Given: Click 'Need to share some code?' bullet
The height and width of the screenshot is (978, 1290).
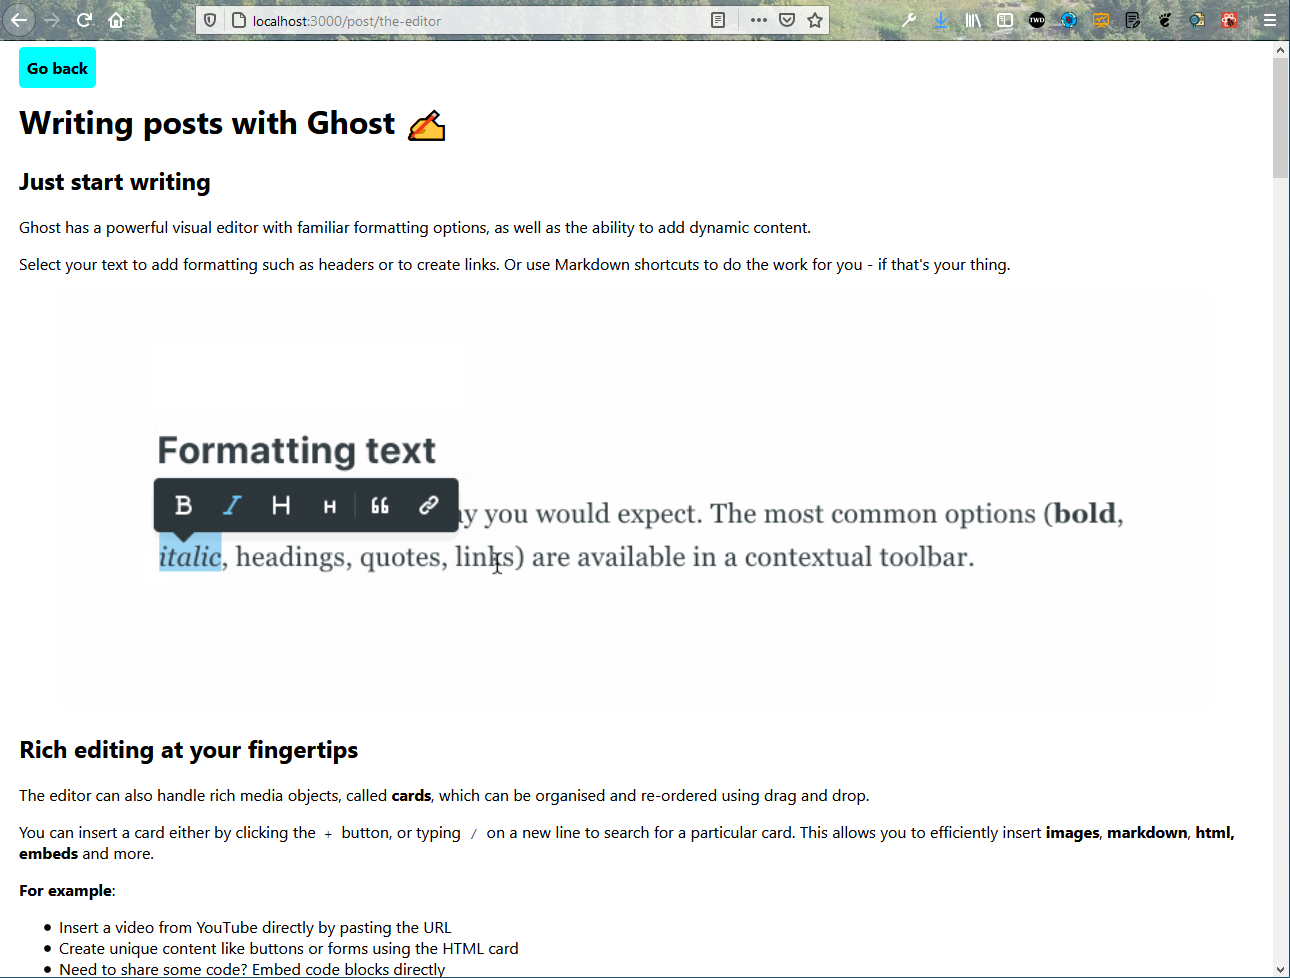Looking at the screenshot, I should coord(252,969).
